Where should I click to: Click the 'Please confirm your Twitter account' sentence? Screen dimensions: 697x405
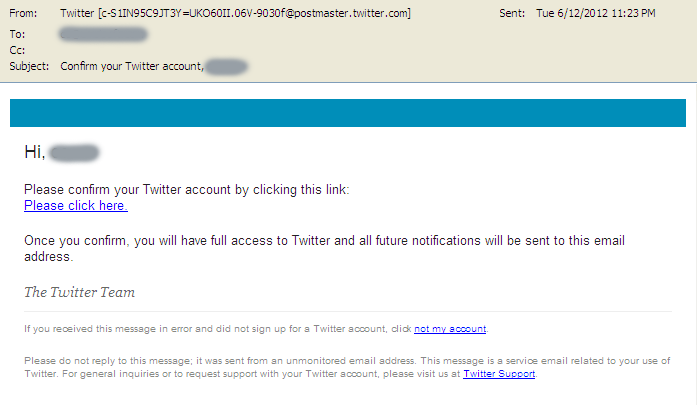click(187, 190)
